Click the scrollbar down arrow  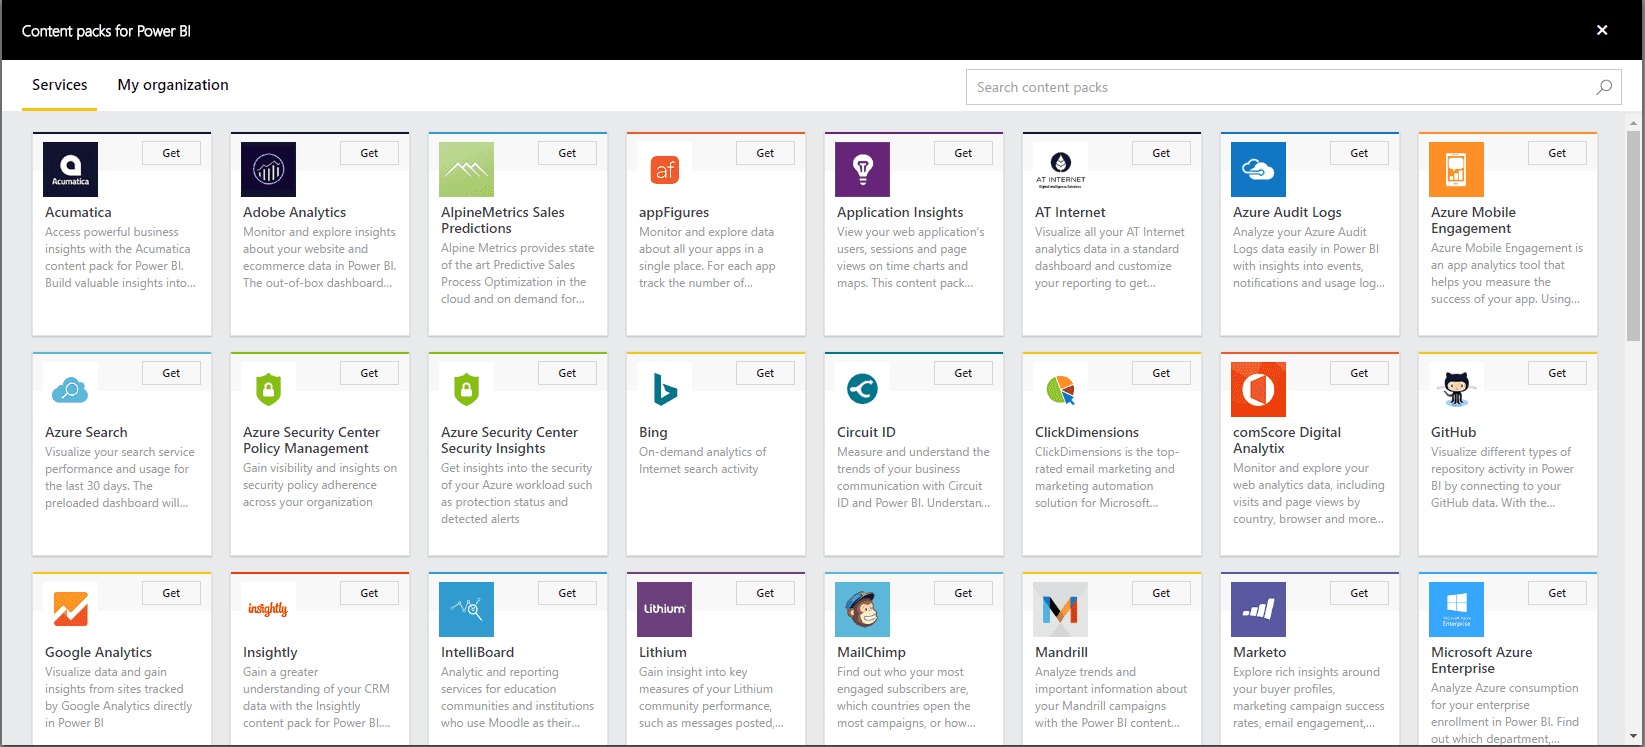(1634, 737)
